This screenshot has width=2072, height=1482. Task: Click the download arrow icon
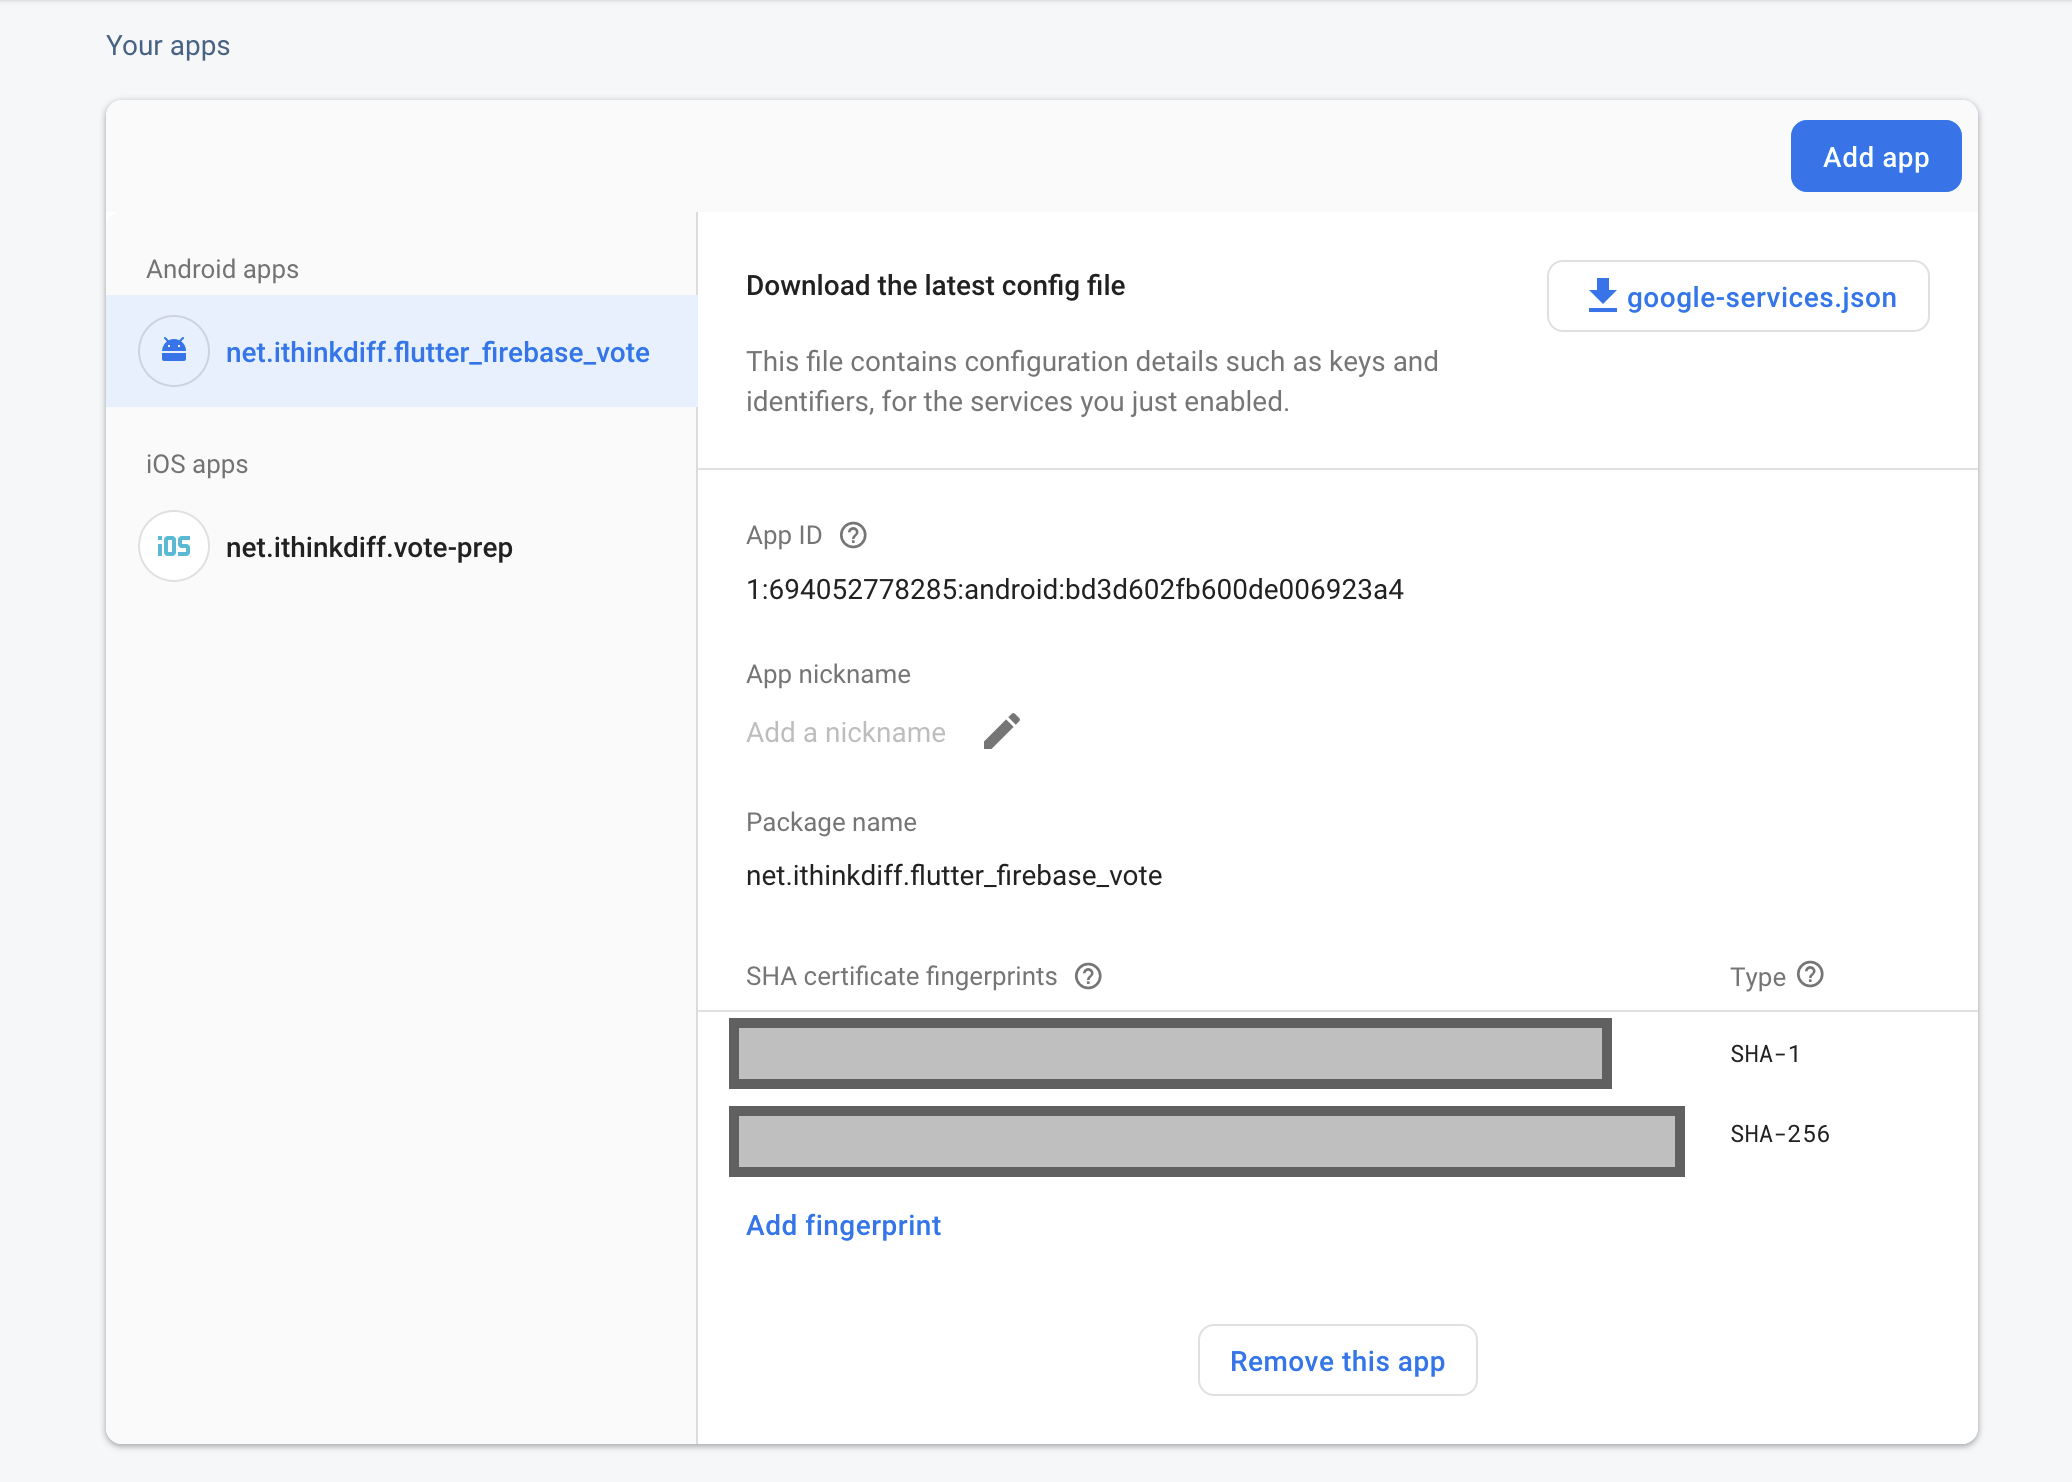click(1602, 296)
